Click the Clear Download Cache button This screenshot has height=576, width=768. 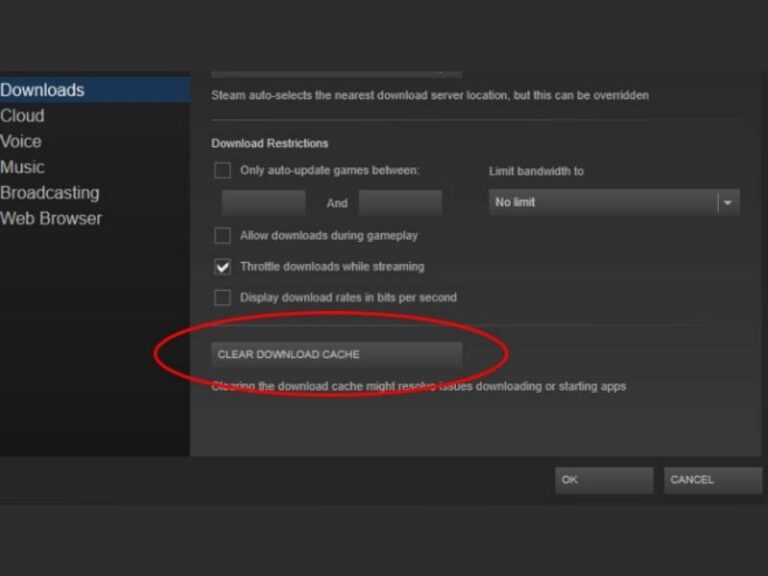coord(336,354)
